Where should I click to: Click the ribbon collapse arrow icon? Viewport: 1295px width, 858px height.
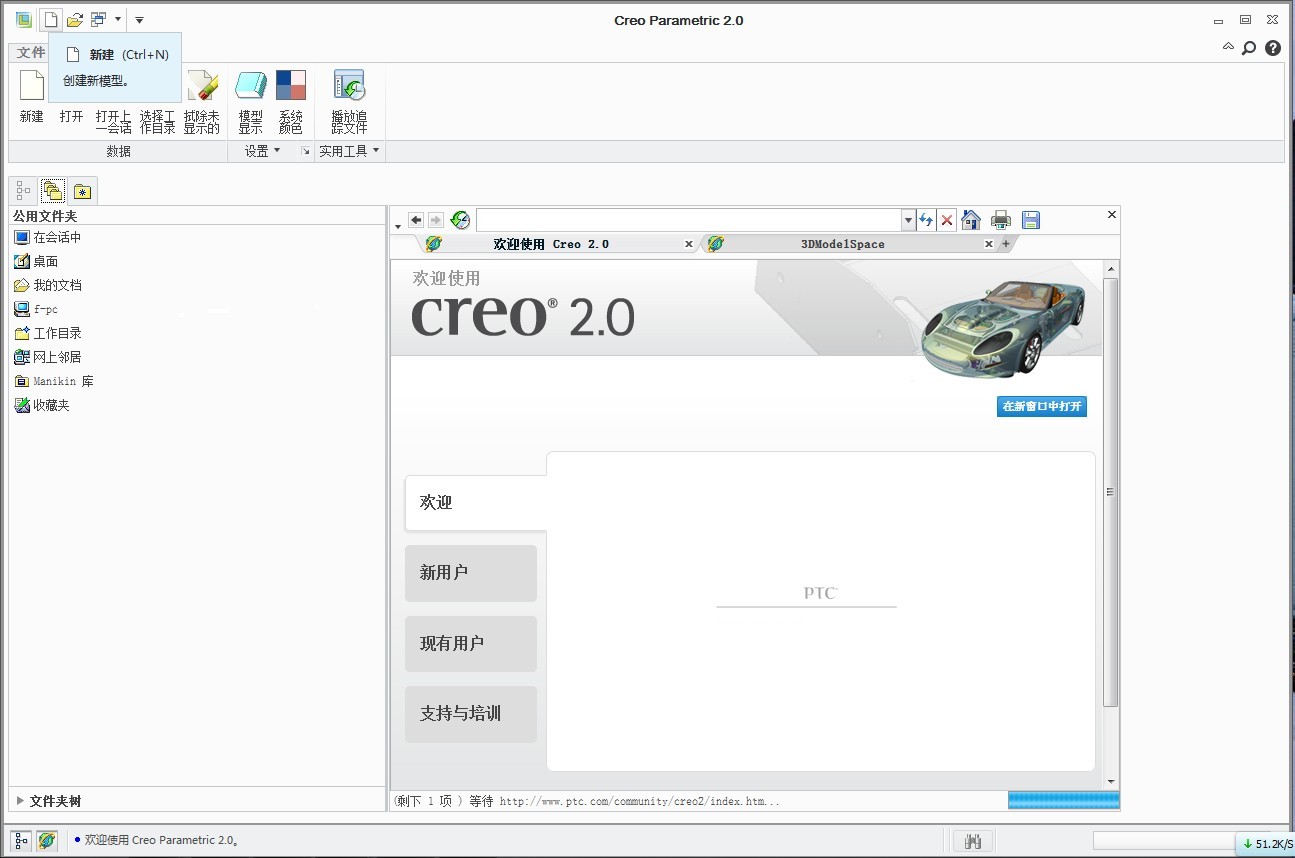coord(1228,47)
